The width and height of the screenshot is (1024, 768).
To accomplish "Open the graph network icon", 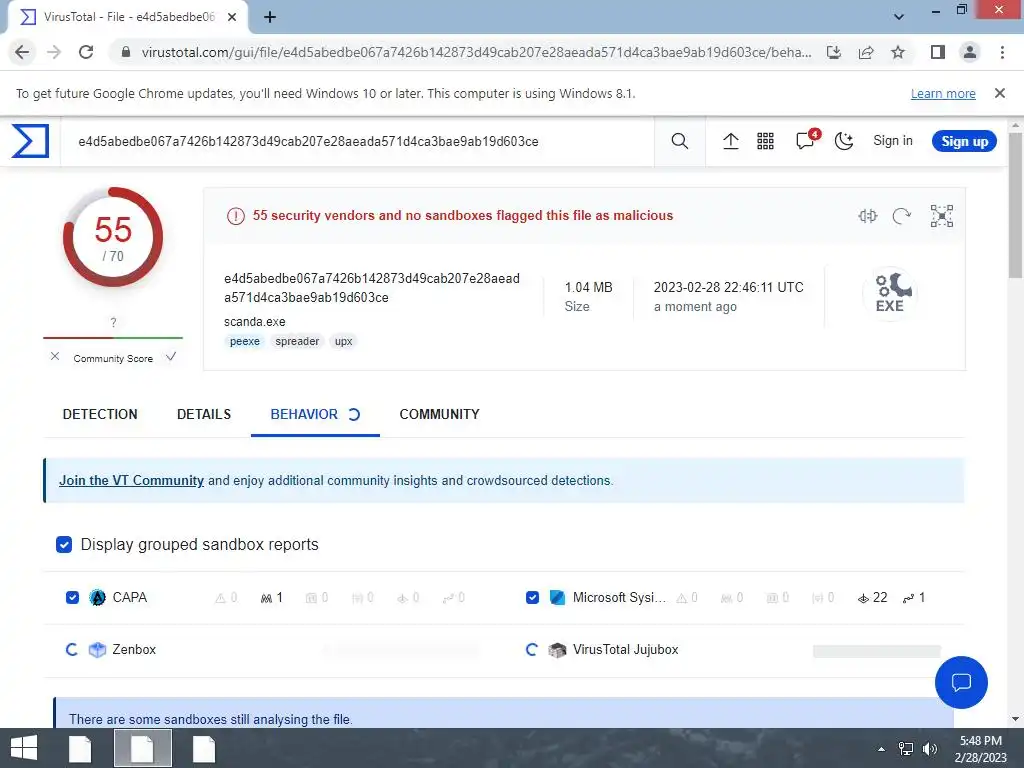I will tap(942, 216).
